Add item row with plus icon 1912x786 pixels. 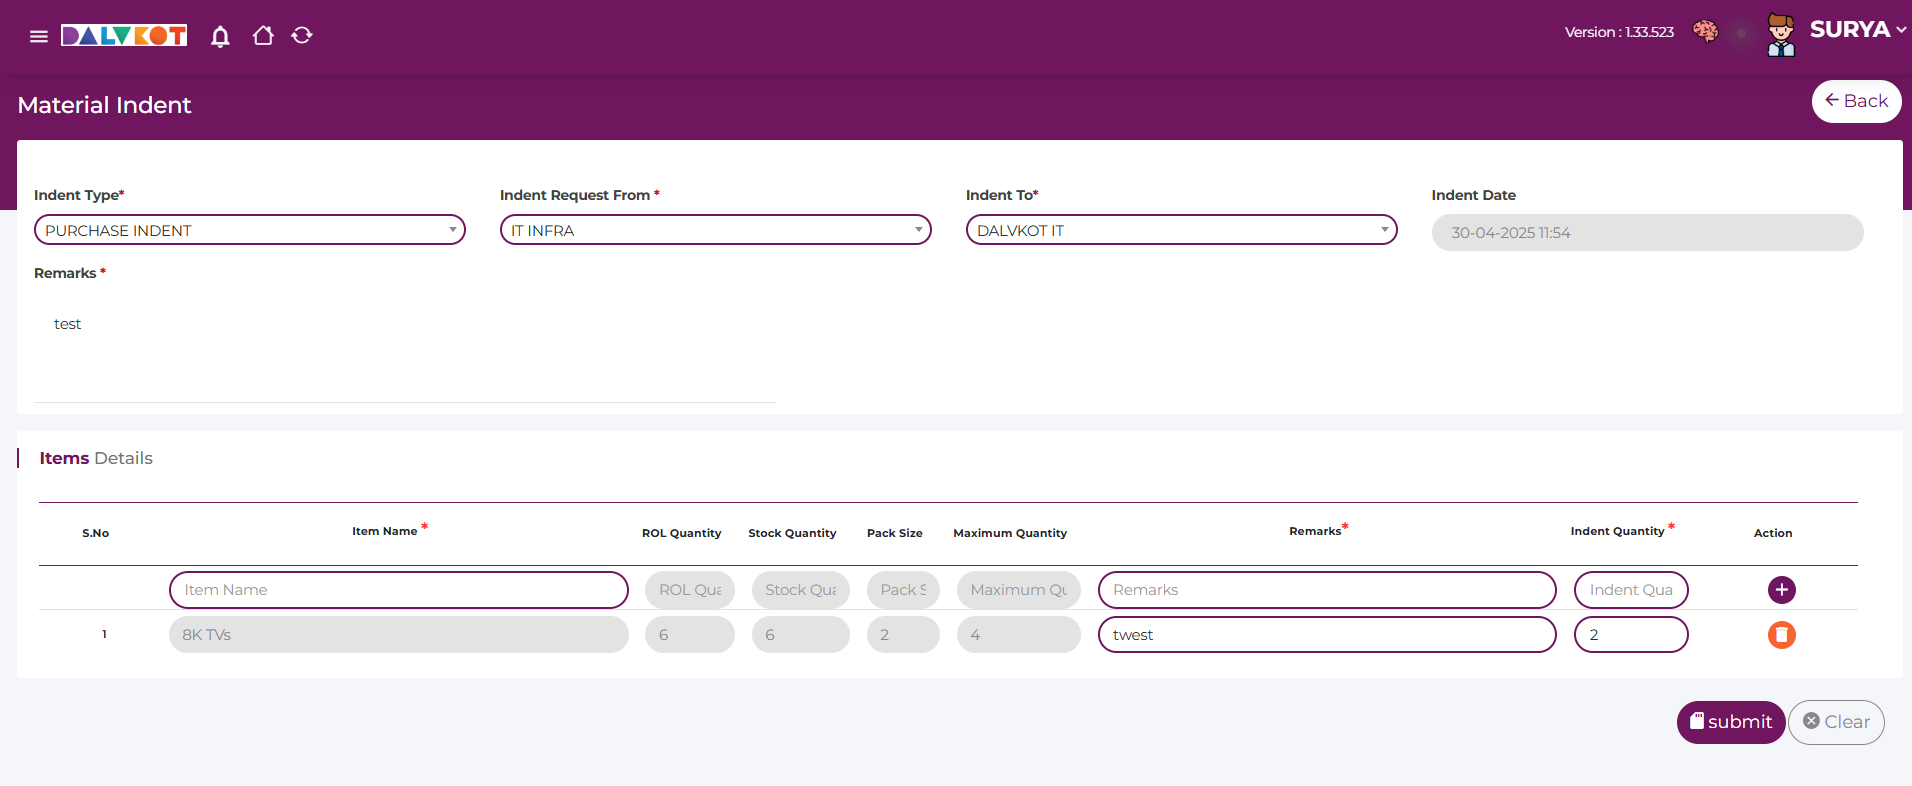coord(1781,590)
